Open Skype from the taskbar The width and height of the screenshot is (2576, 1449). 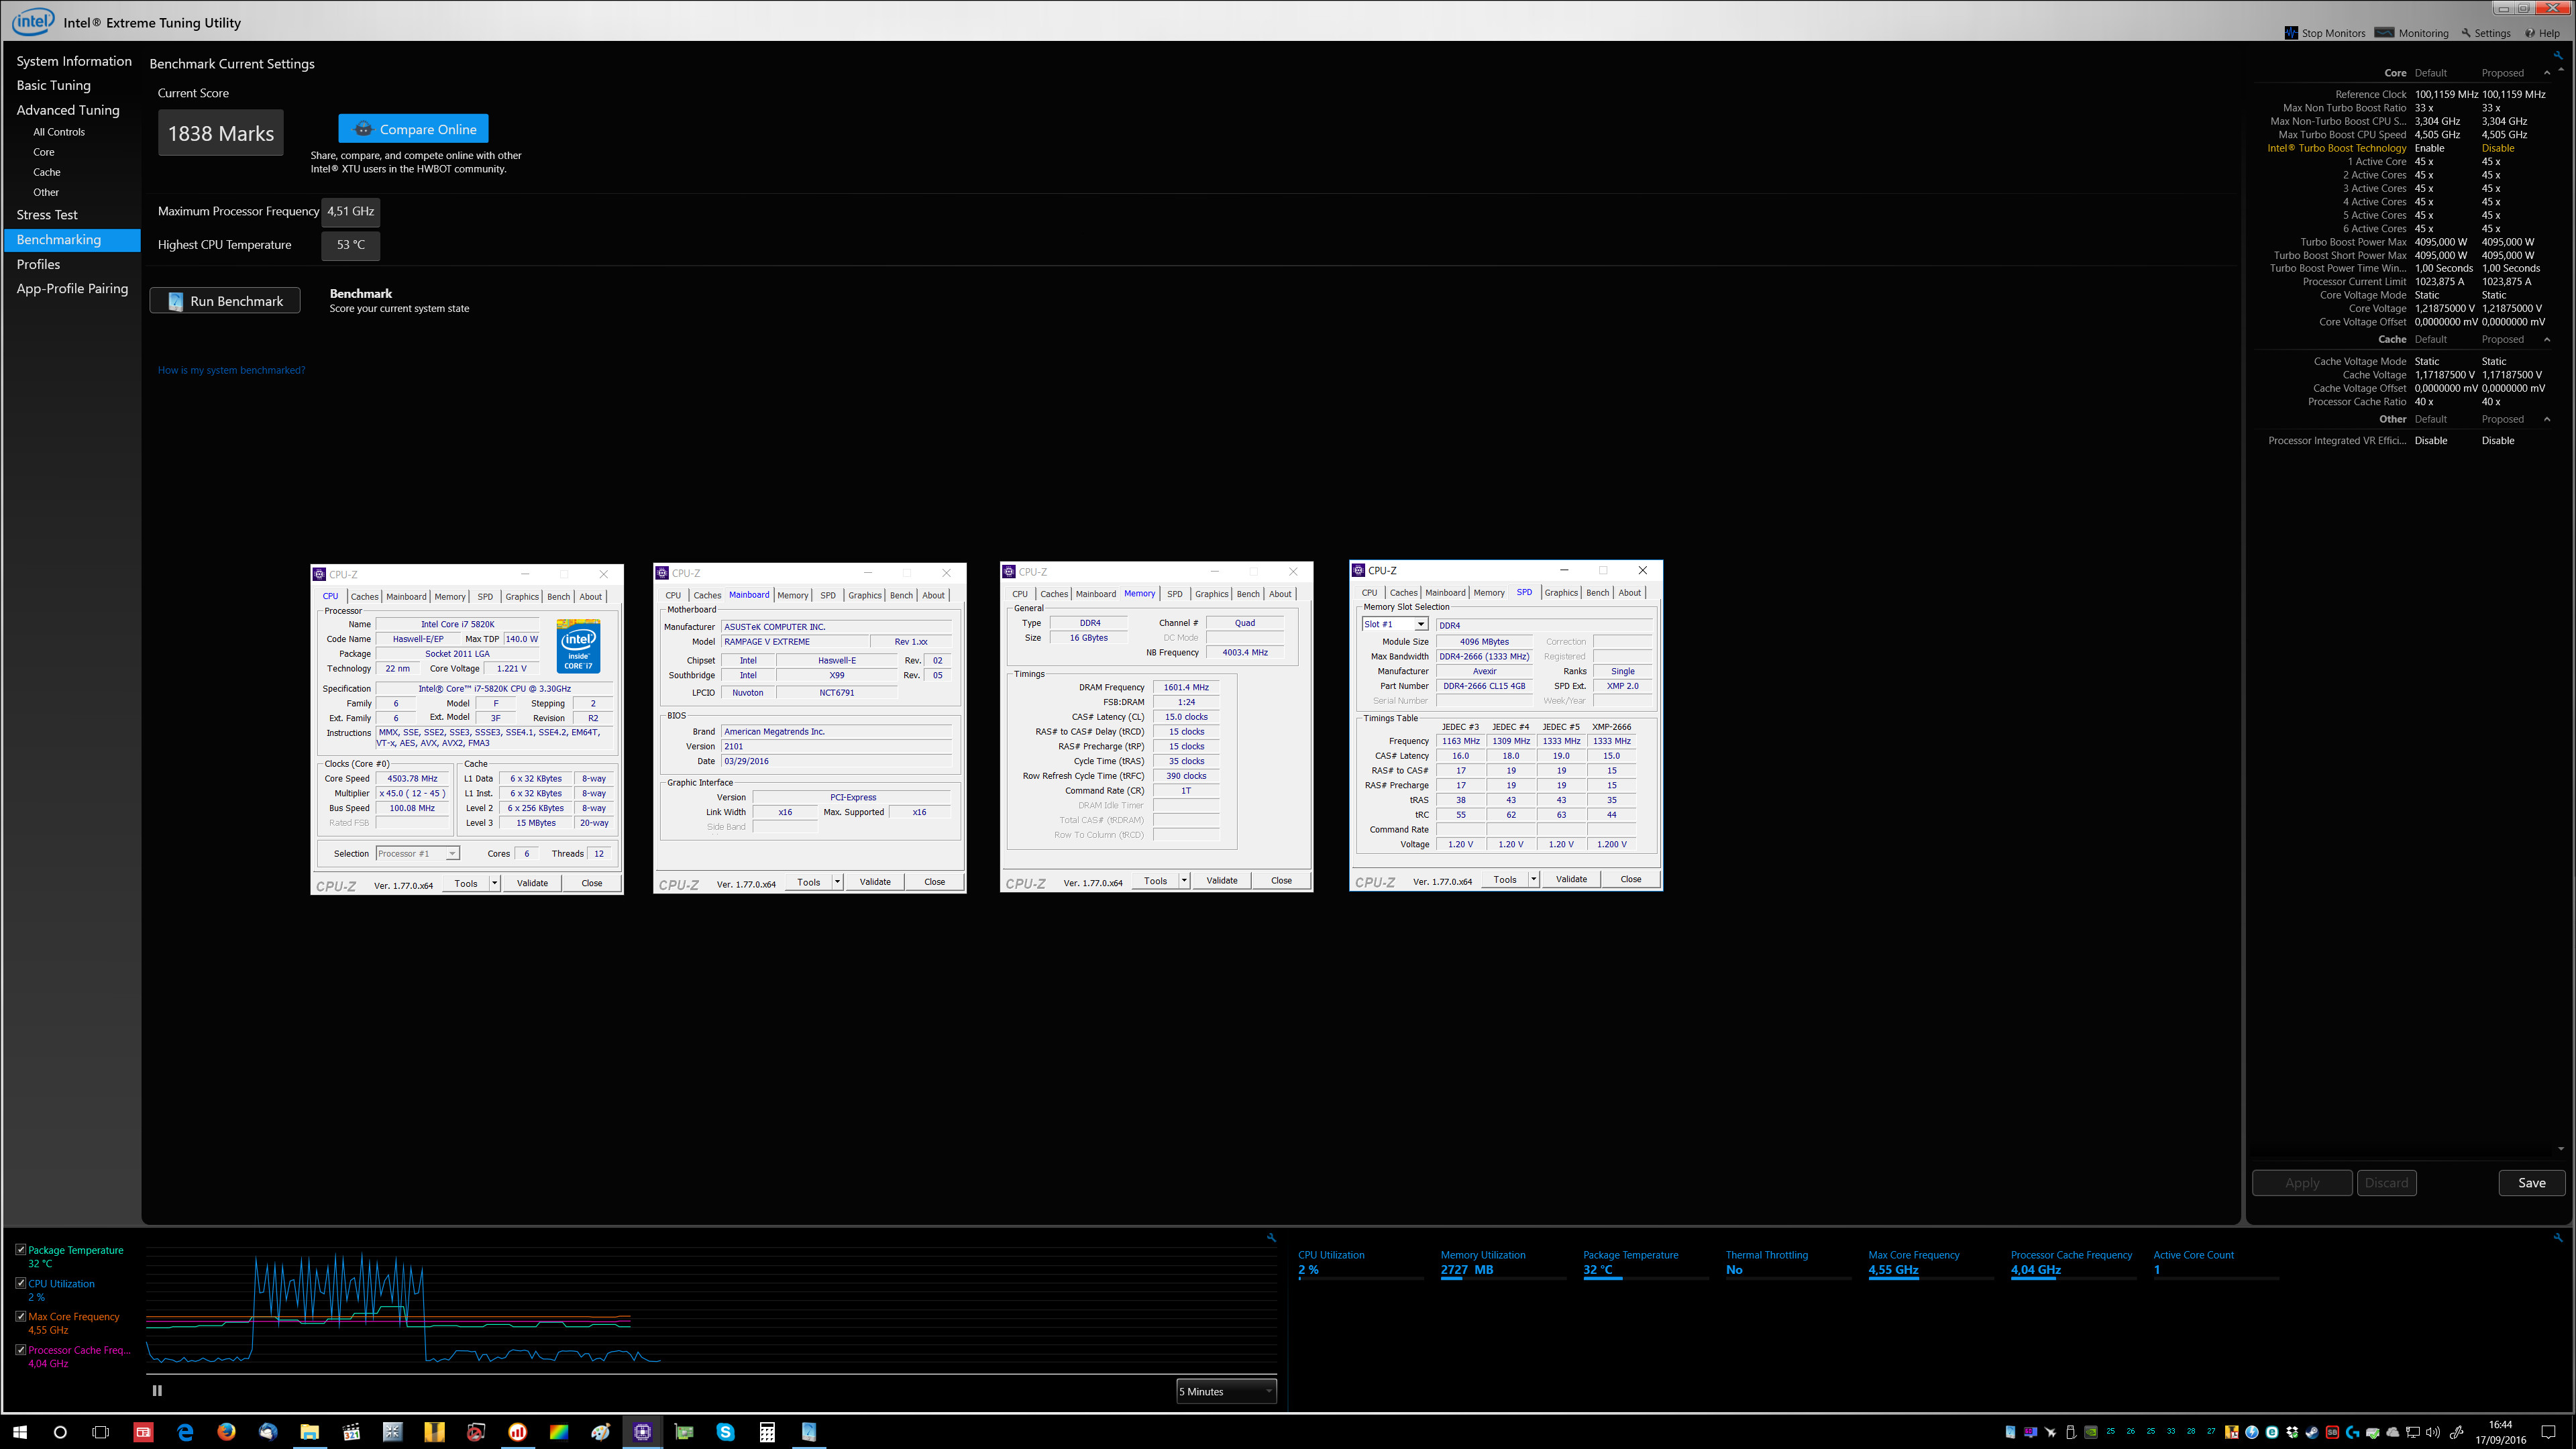[725, 1432]
